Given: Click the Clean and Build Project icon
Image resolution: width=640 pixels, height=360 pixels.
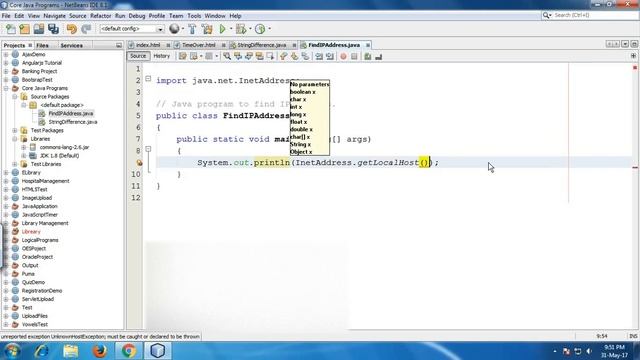Looking at the screenshot, I should [207, 29].
